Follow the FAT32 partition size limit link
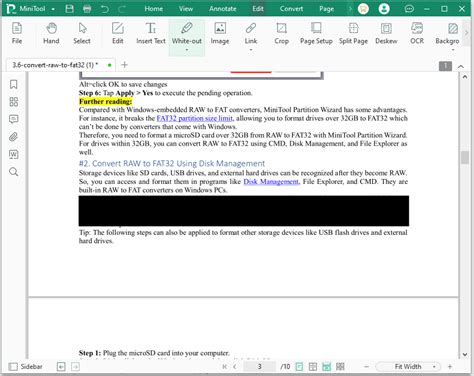The height and width of the screenshot is (376, 474). coord(195,118)
